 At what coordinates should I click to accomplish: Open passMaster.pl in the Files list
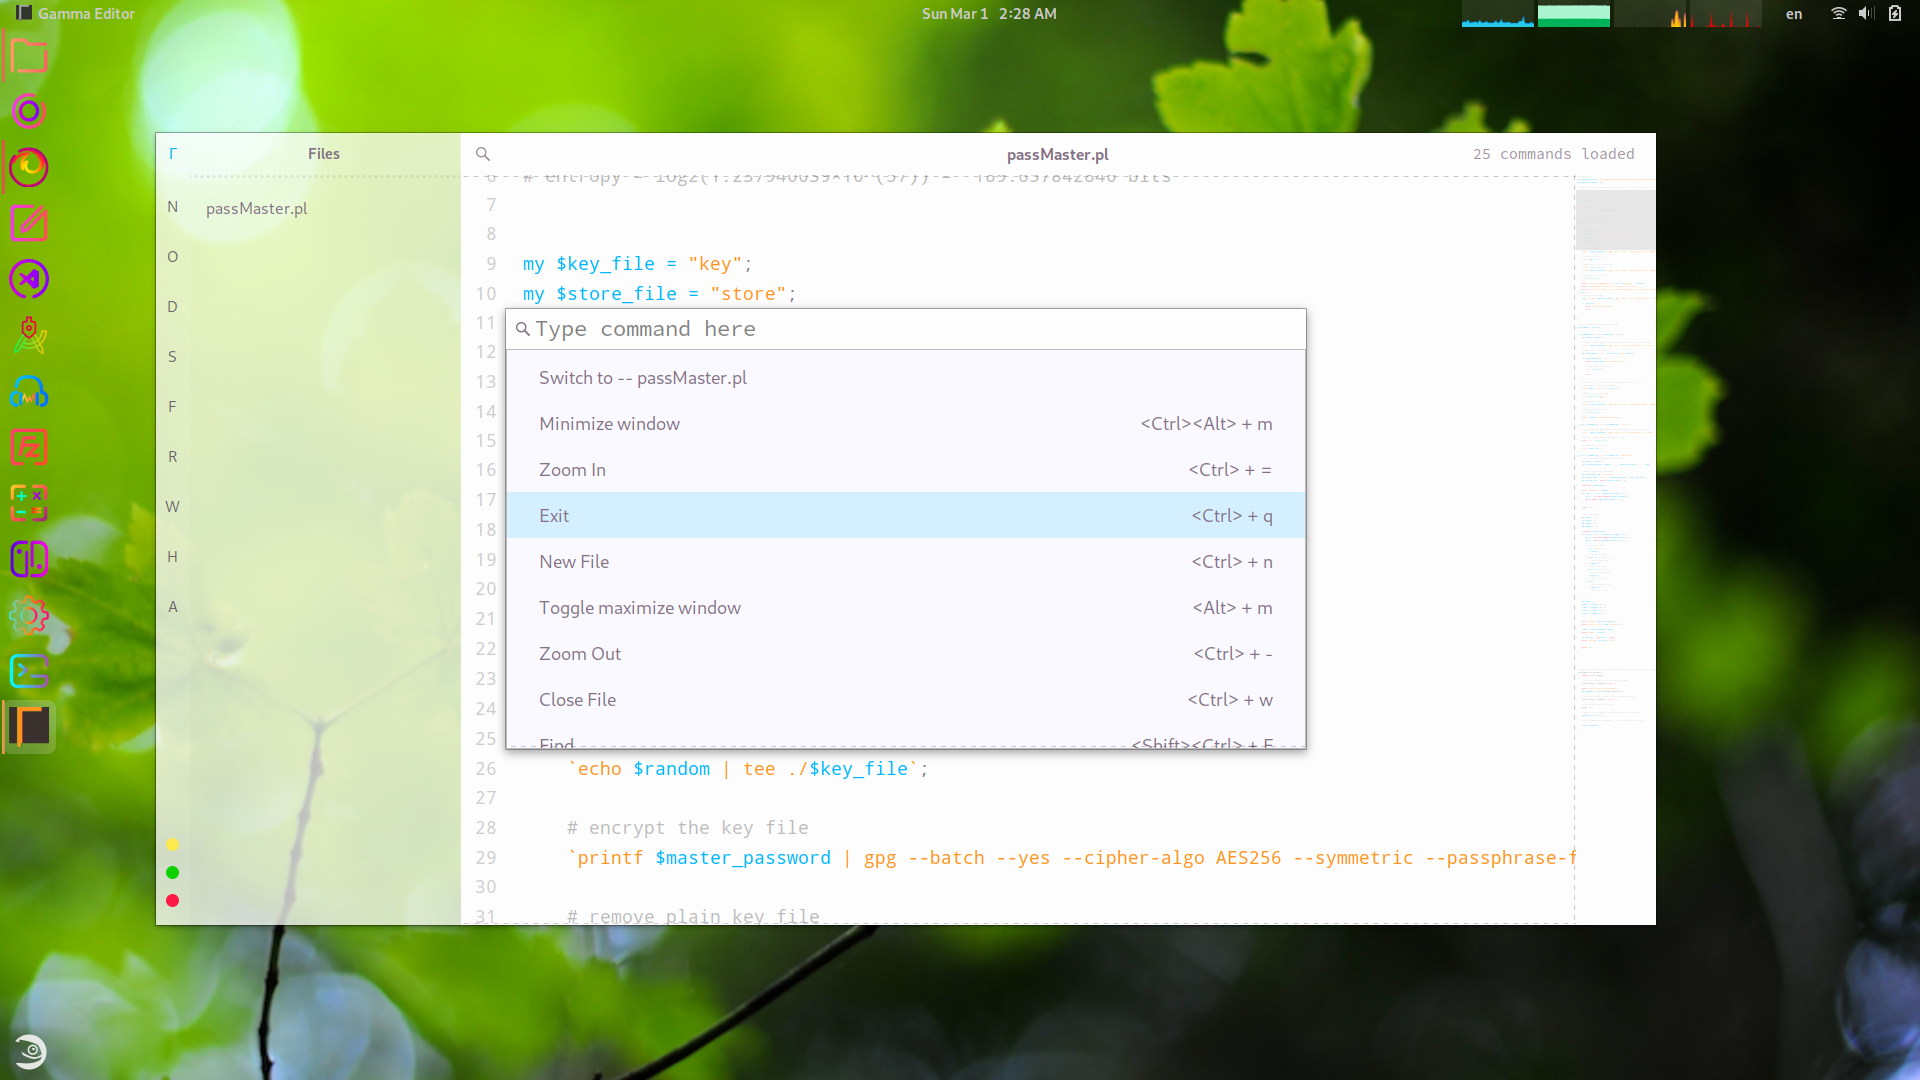(256, 208)
